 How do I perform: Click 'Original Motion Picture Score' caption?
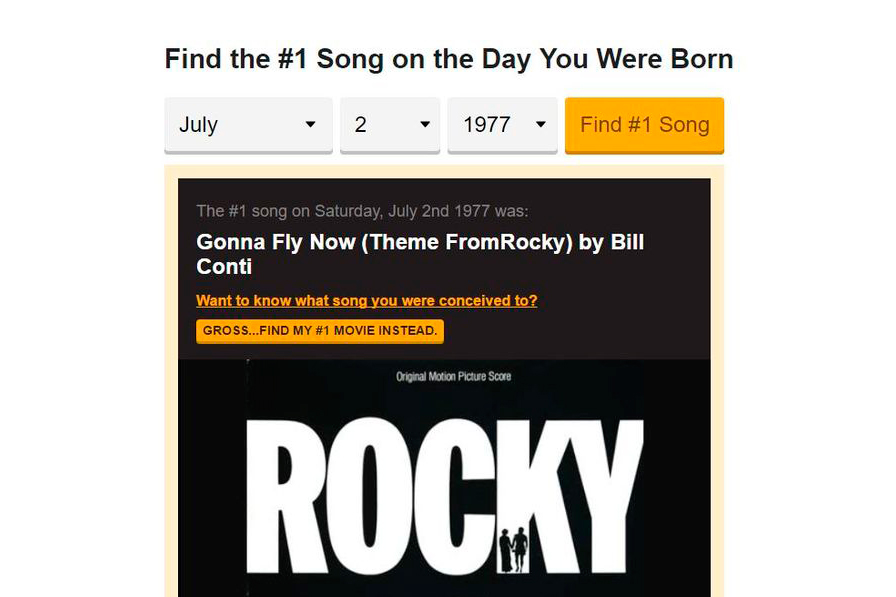tap(454, 377)
